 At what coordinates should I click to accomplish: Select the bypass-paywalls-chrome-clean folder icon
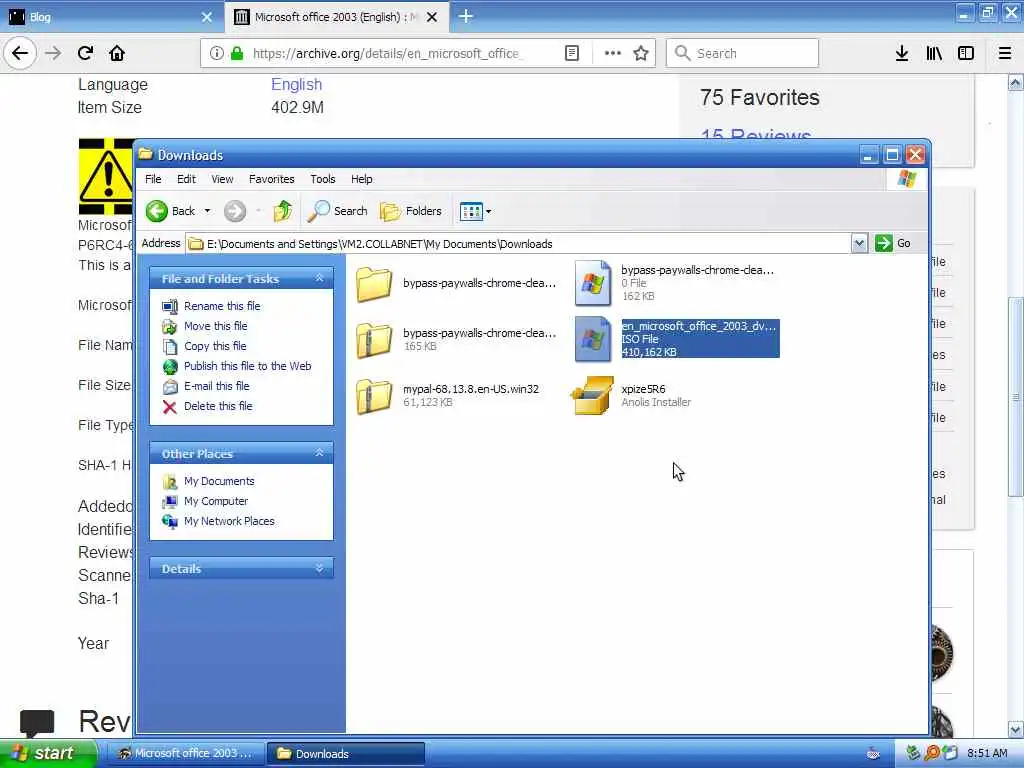374,283
